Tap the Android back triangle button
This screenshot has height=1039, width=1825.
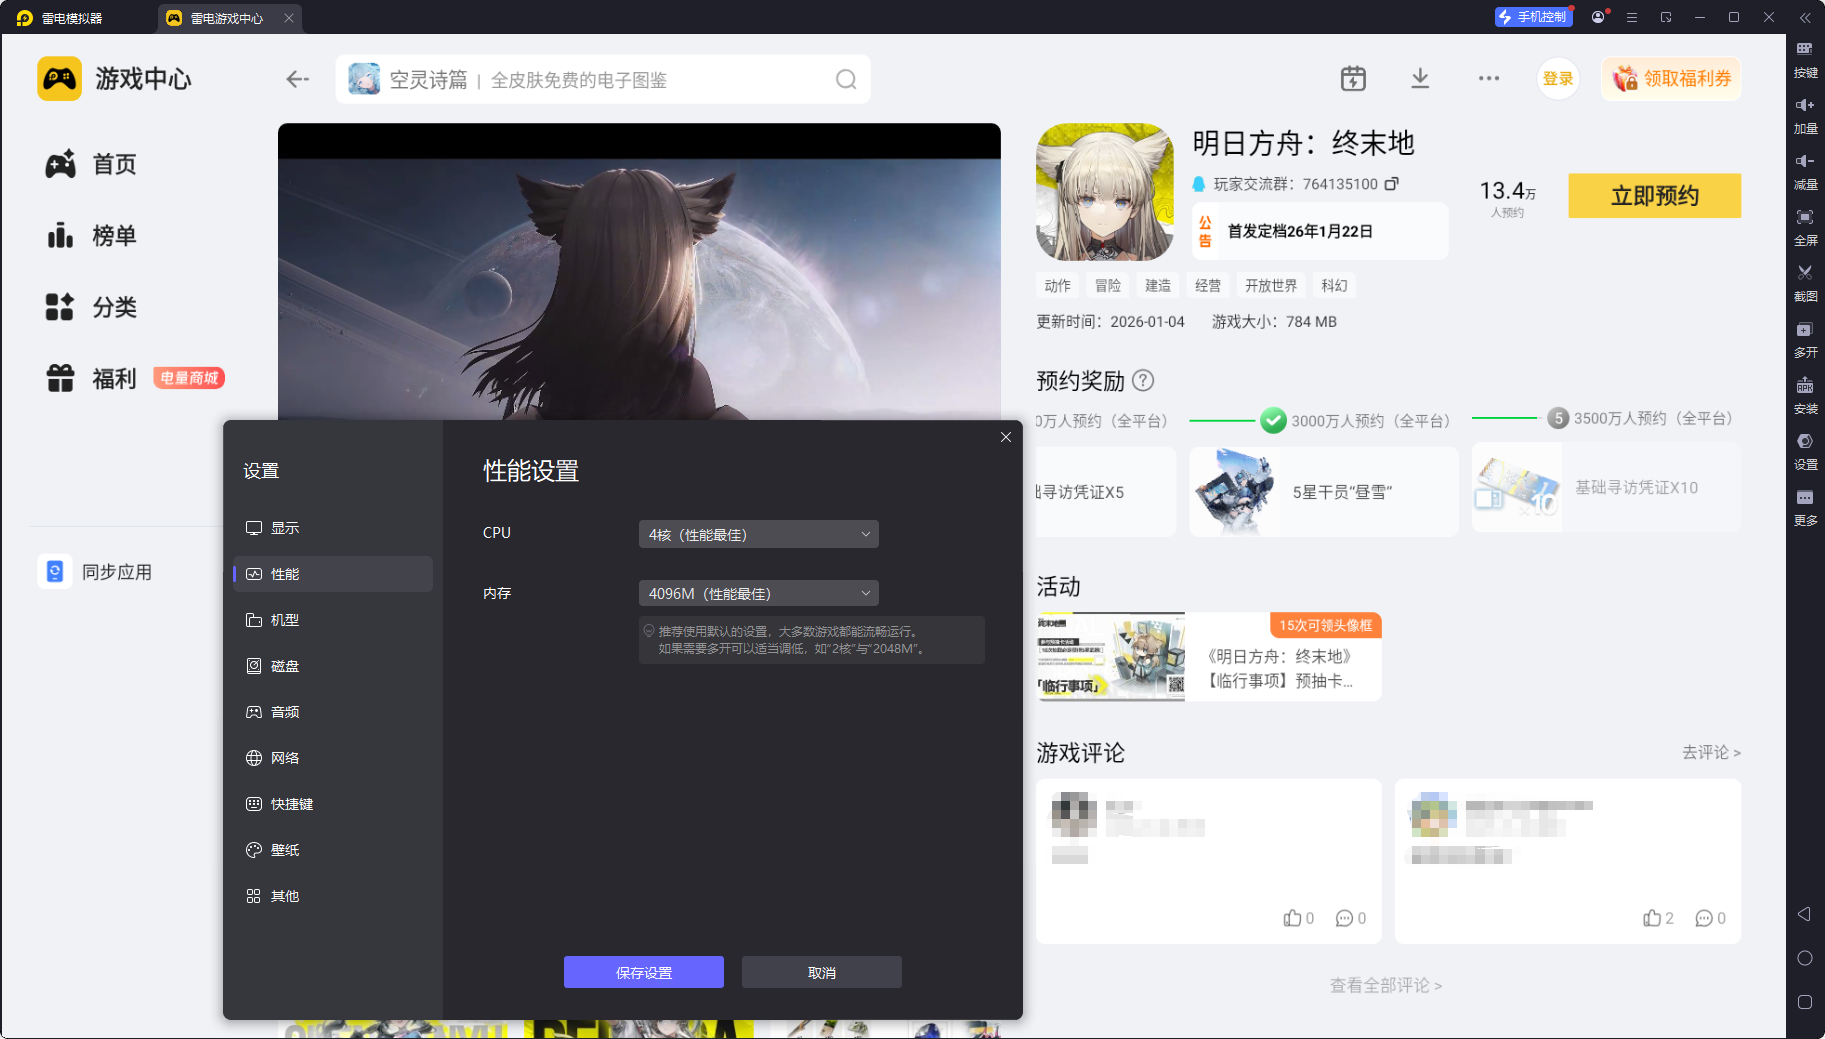pyautogui.click(x=1805, y=914)
